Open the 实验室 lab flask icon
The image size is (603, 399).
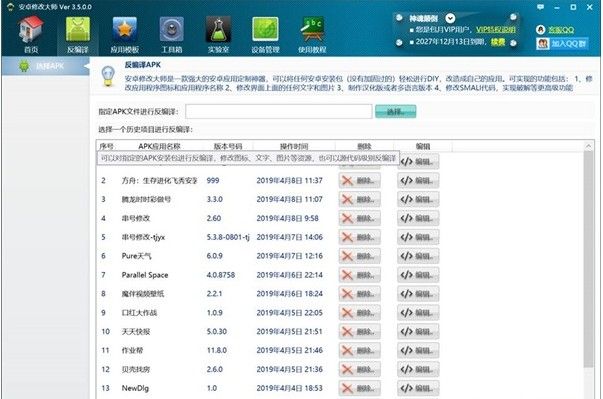[x=218, y=34]
